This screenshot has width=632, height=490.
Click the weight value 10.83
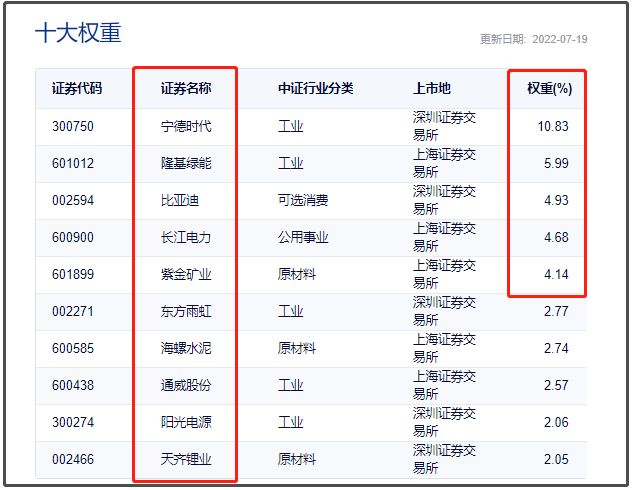pos(553,127)
